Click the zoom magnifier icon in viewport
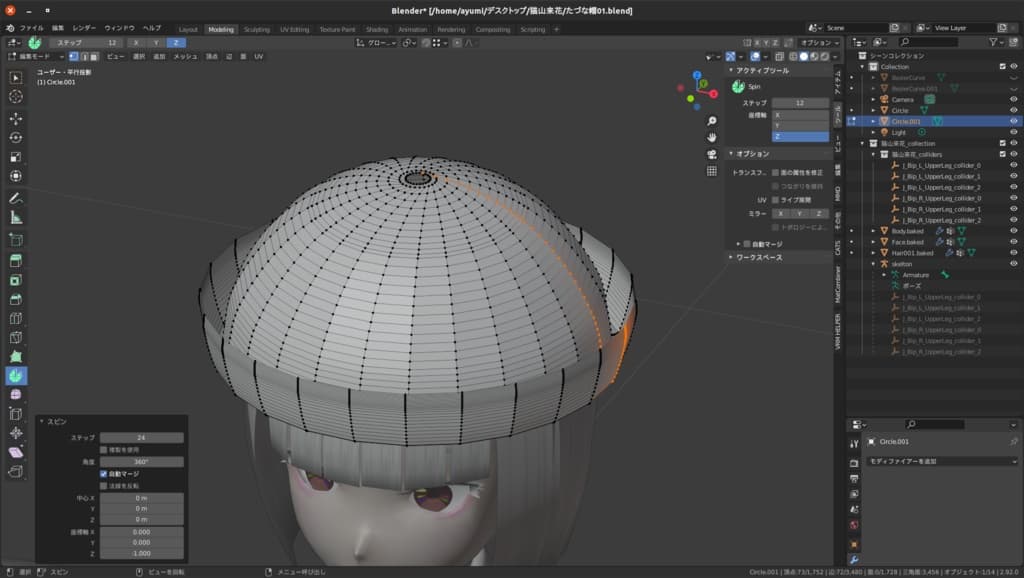This screenshot has height=578, width=1024. (x=712, y=120)
